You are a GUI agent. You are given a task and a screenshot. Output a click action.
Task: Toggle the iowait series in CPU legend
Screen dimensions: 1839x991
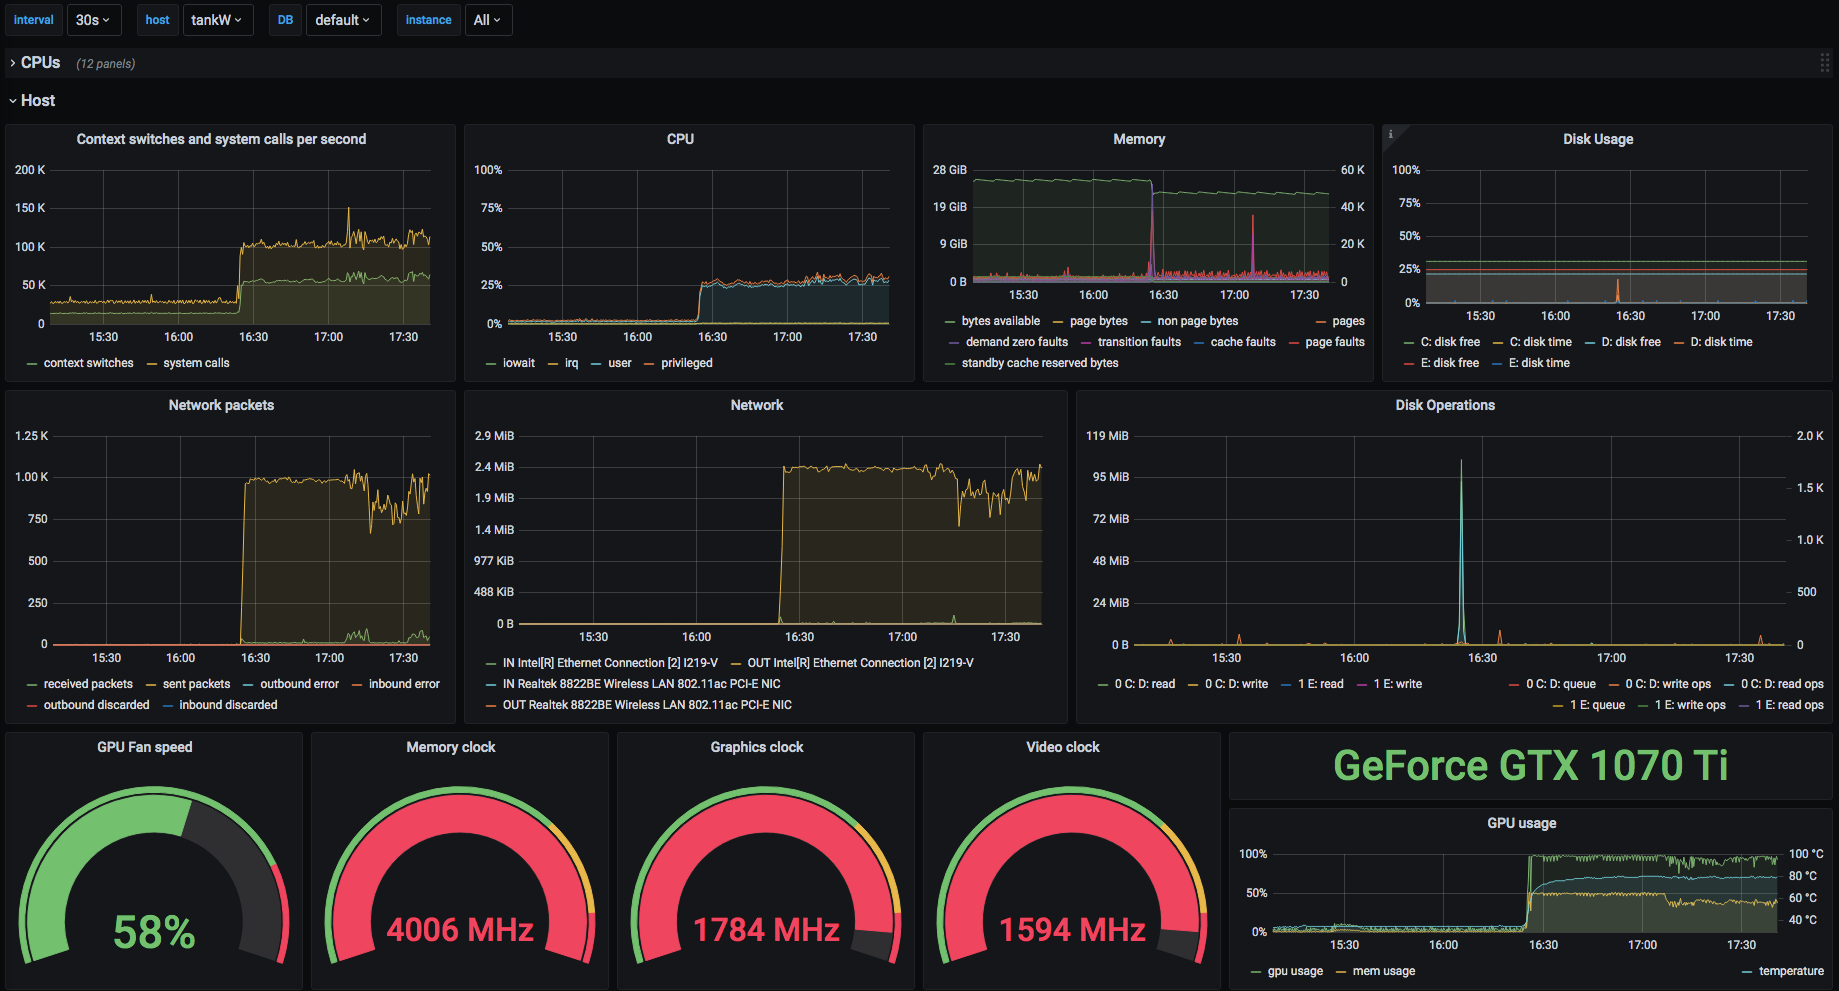click(519, 363)
